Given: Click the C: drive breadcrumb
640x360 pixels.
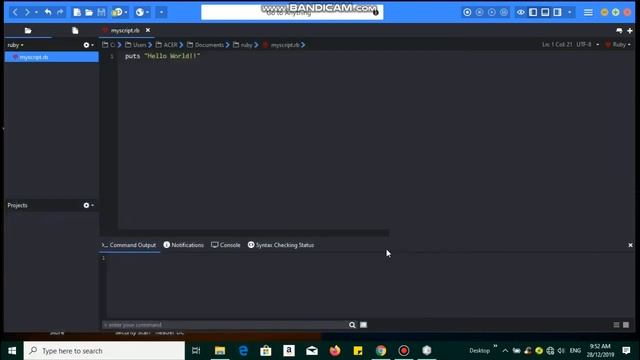Looking at the screenshot, I should tap(109, 45).
